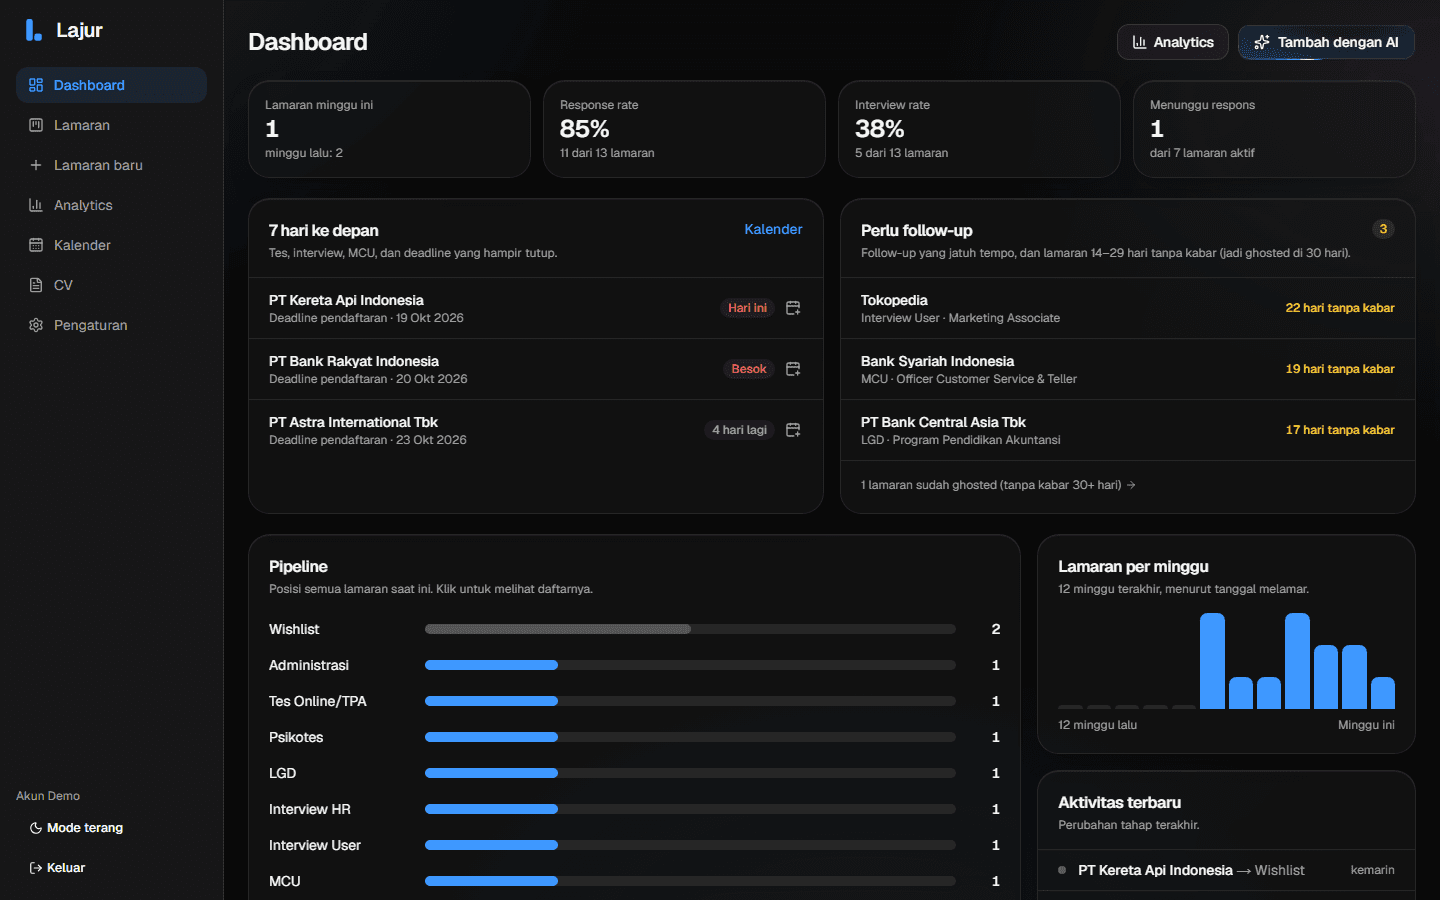Click the Pengaturan gear icon
This screenshot has width=1440, height=900.
[x=36, y=325]
